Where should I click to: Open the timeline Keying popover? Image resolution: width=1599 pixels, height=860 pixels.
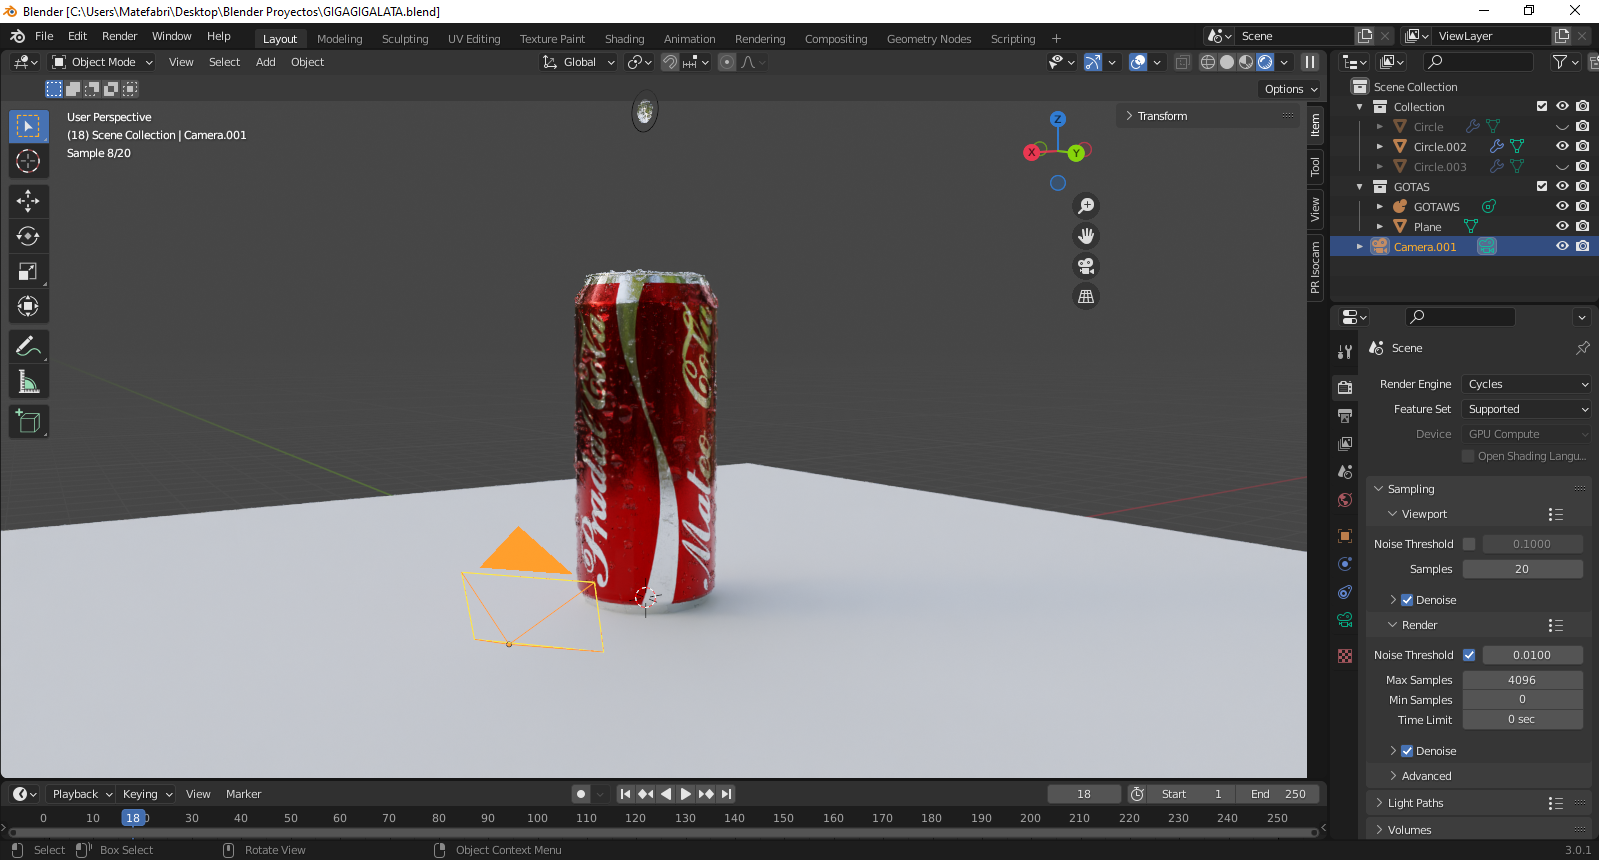coord(147,794)
